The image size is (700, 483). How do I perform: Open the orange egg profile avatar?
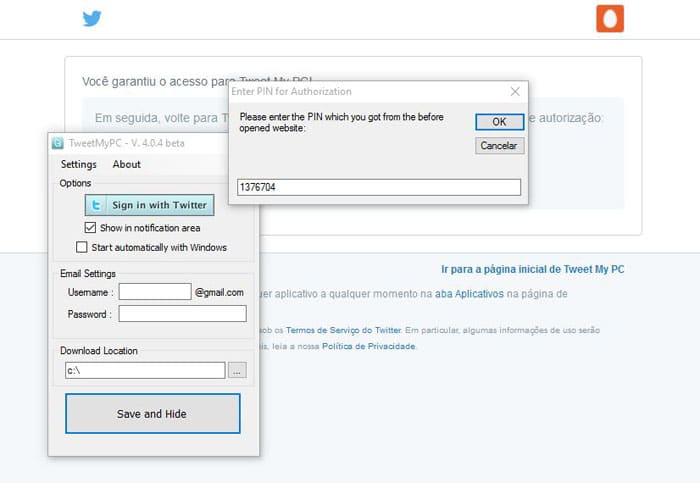610,19
